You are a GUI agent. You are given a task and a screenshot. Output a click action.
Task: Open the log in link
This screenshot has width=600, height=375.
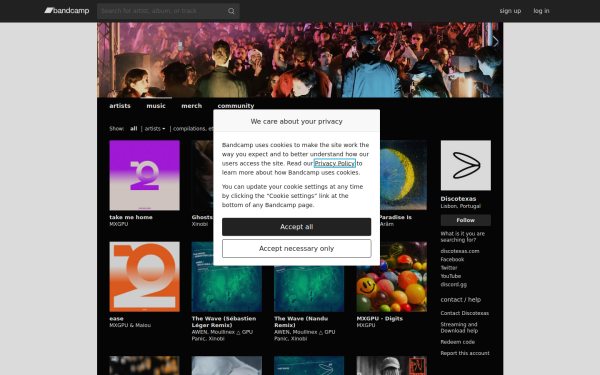pos(541,11)
